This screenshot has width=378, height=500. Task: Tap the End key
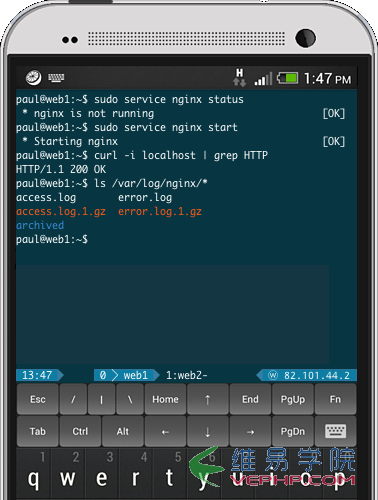(x=250, y=399)
